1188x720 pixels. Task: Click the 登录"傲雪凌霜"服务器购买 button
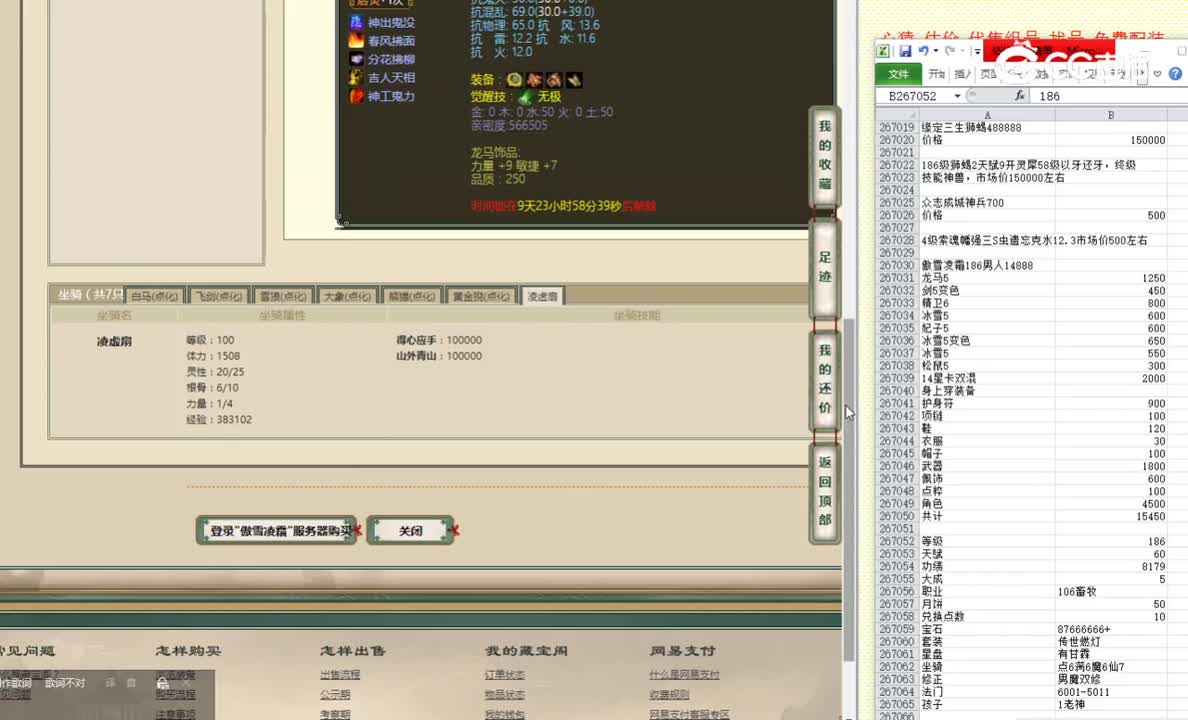(x=279, y=531)
